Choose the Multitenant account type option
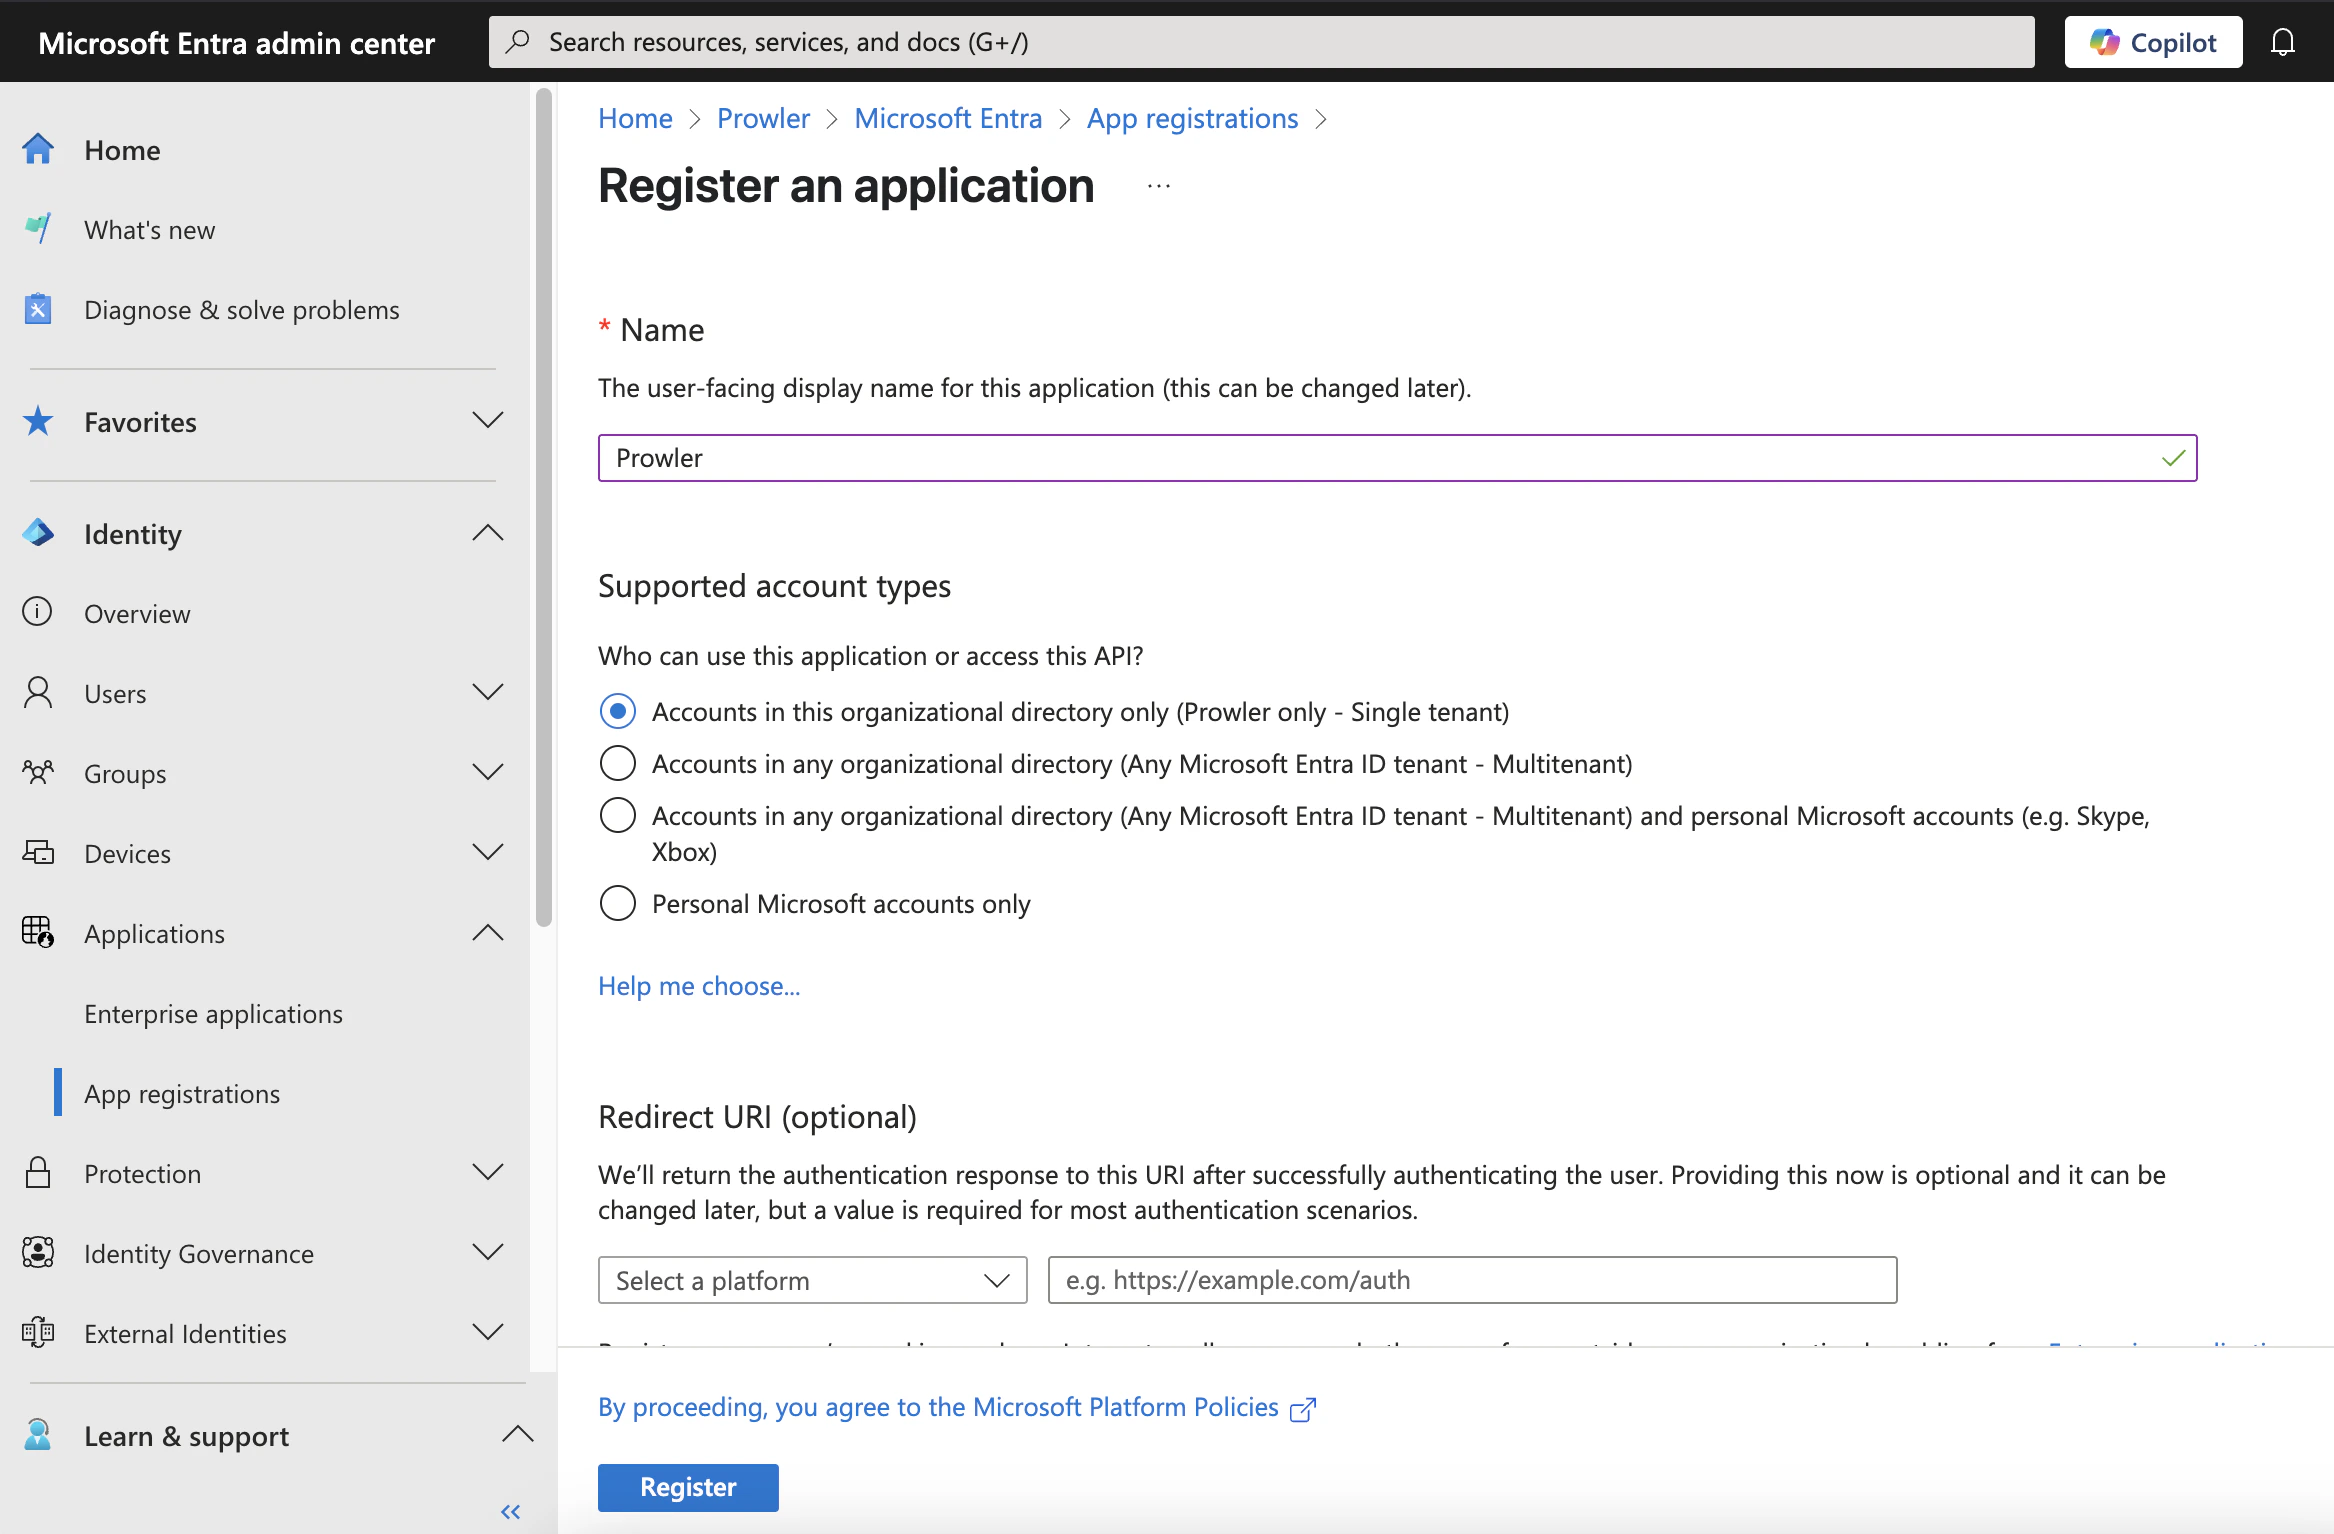 point(618,763)
